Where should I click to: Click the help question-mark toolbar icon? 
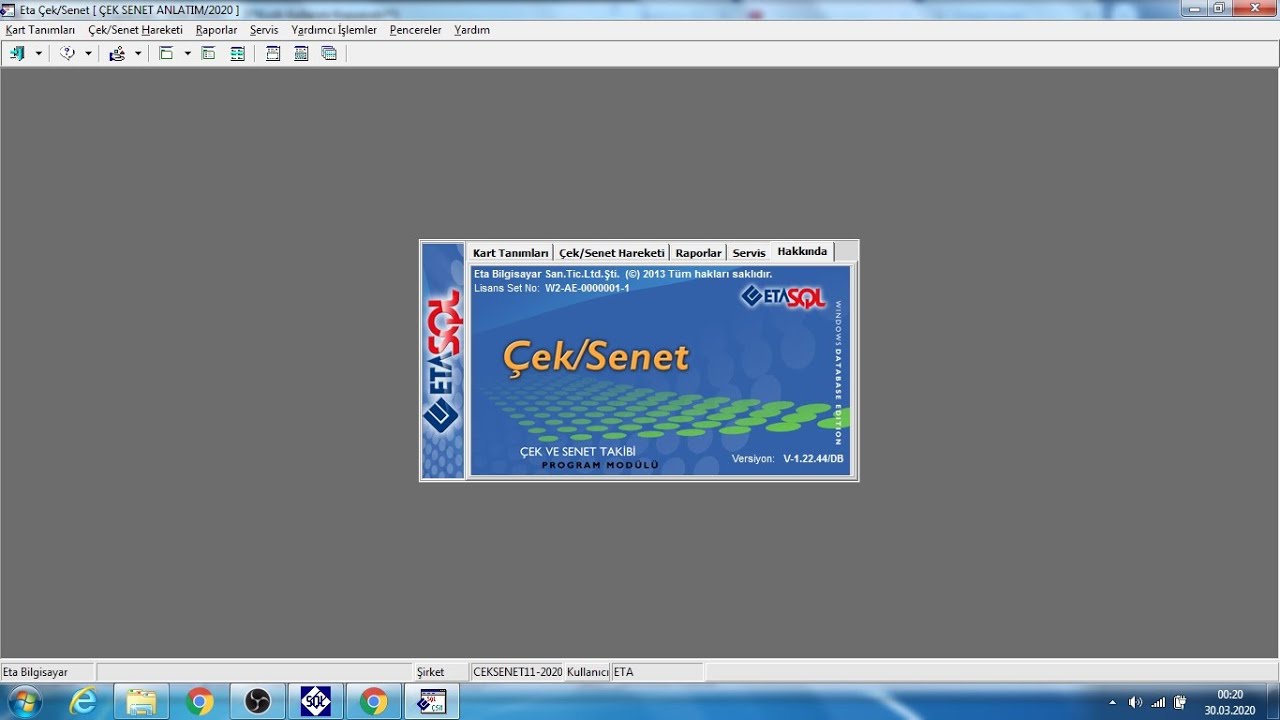click(67, 54)
